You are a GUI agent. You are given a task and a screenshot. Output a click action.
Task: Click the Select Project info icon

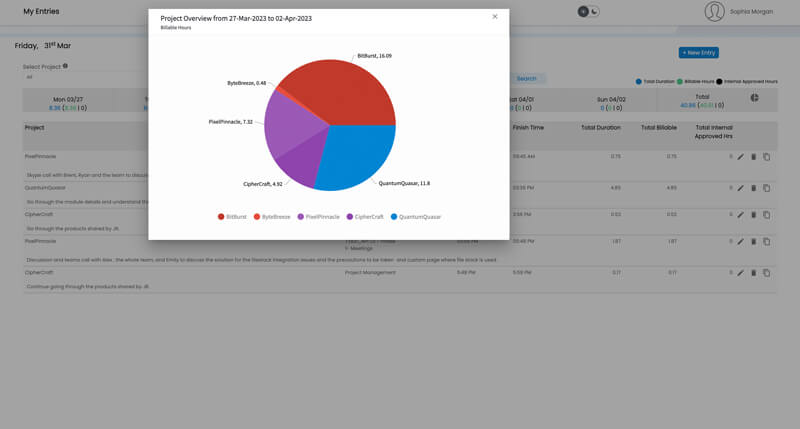tap(66, 66)
